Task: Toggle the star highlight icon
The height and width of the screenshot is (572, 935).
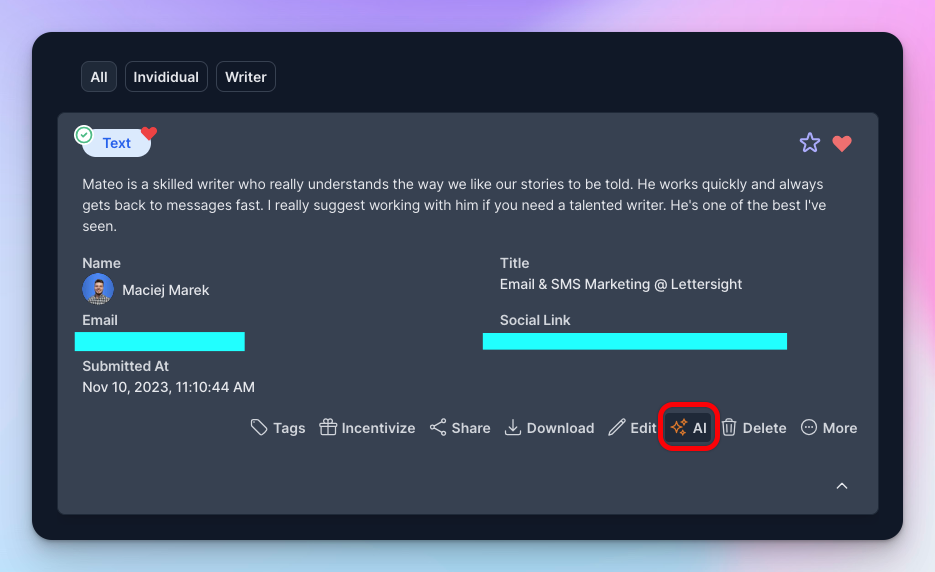Action: [810, 143]
